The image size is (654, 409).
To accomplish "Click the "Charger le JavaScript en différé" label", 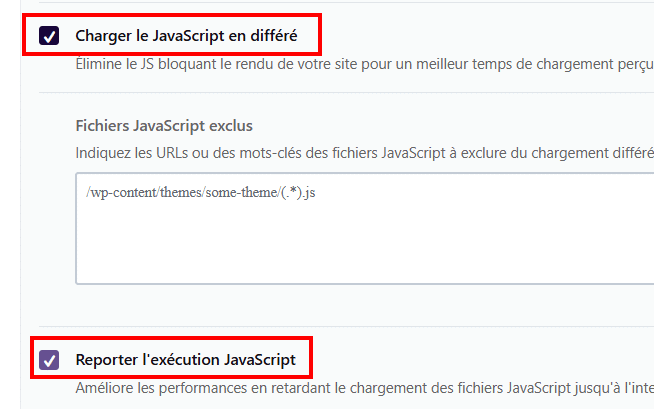I will 186,36.
